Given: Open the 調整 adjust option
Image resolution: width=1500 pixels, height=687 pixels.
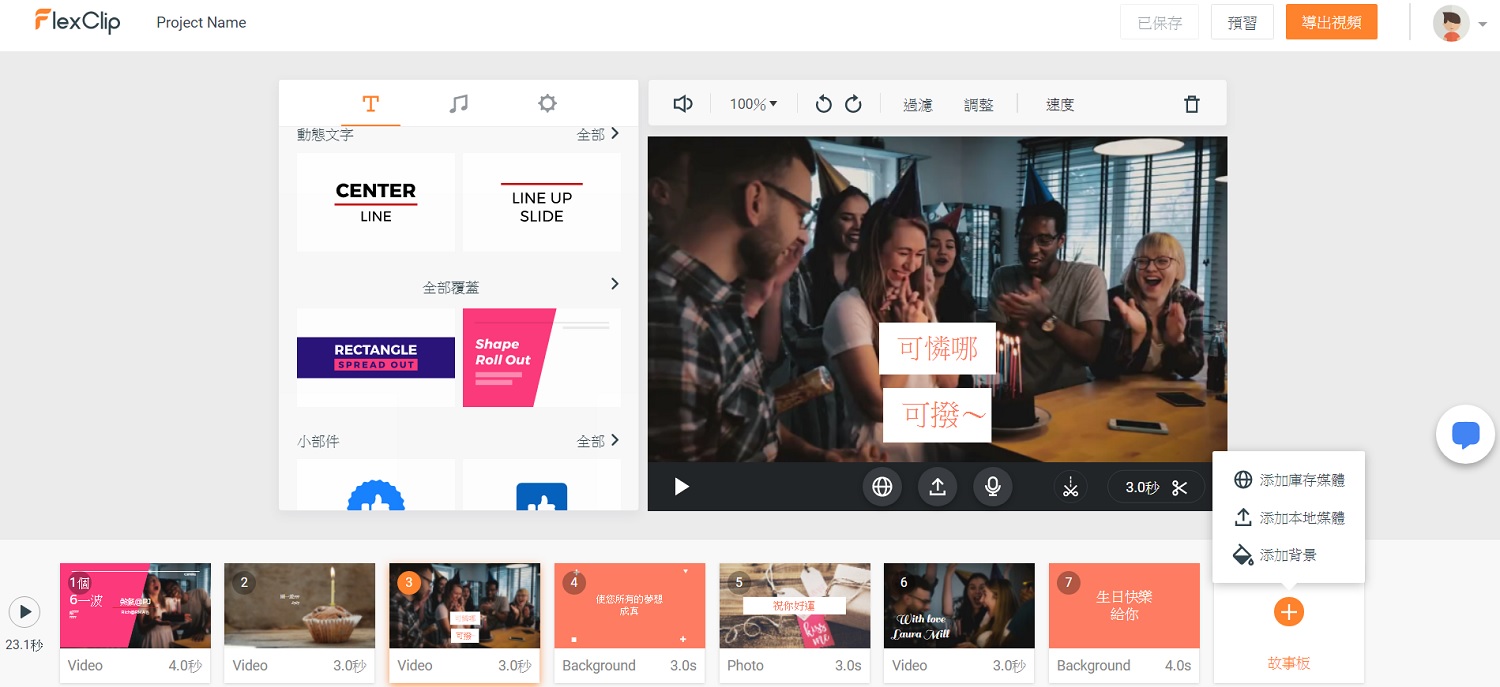Looking at the screenshot, I should (979, 104).
